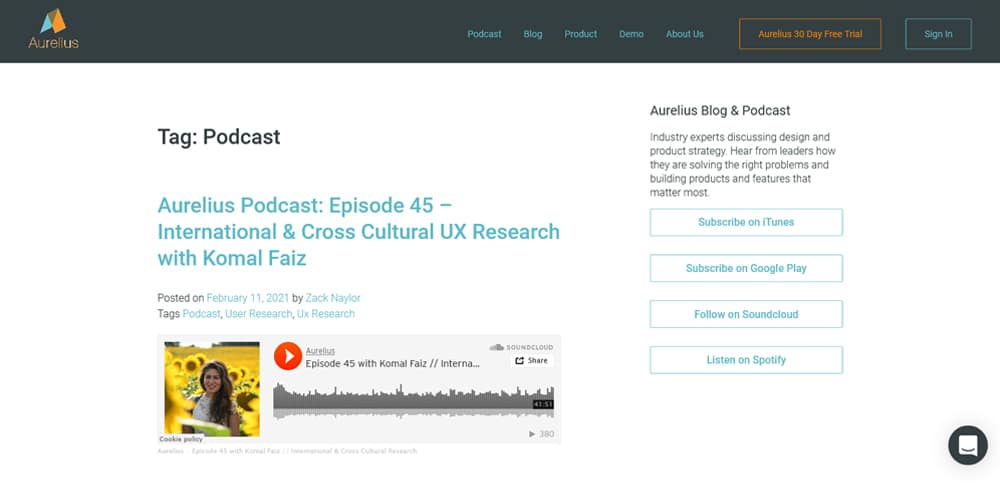Seek within the SoundCloud waveform

(x=413, y=401)
